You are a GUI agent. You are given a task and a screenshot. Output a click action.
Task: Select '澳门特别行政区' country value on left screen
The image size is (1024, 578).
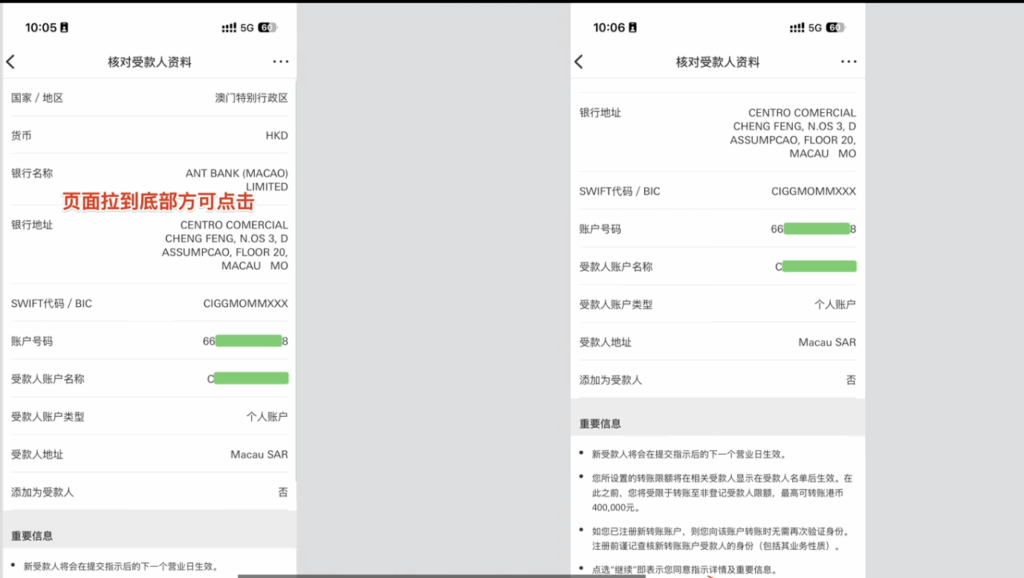pos(251,98)
